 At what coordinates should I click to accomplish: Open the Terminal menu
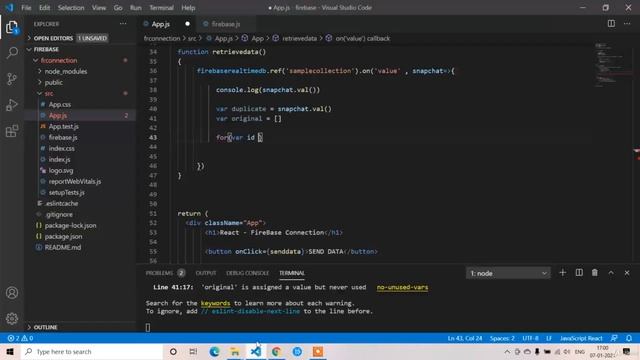tap(161, 7)
